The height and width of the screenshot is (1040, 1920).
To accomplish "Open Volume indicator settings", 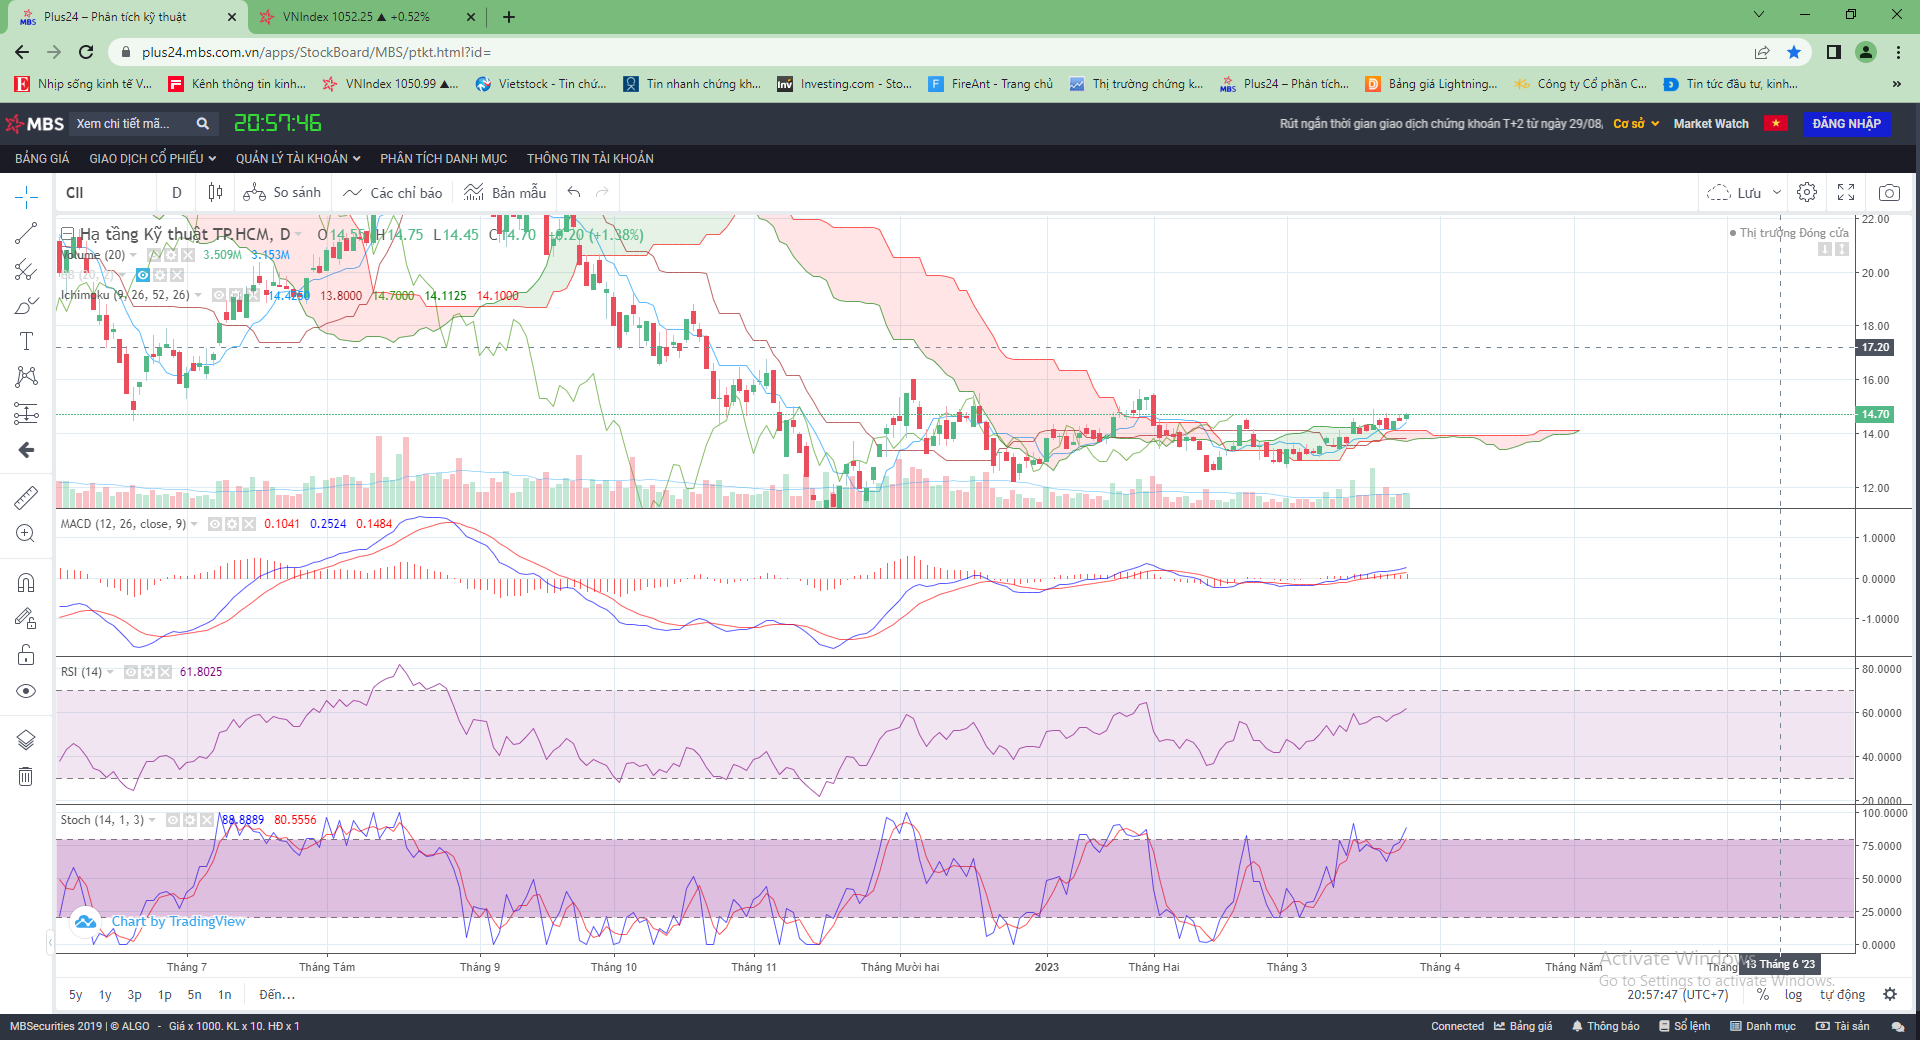I will tap(171, 255).
